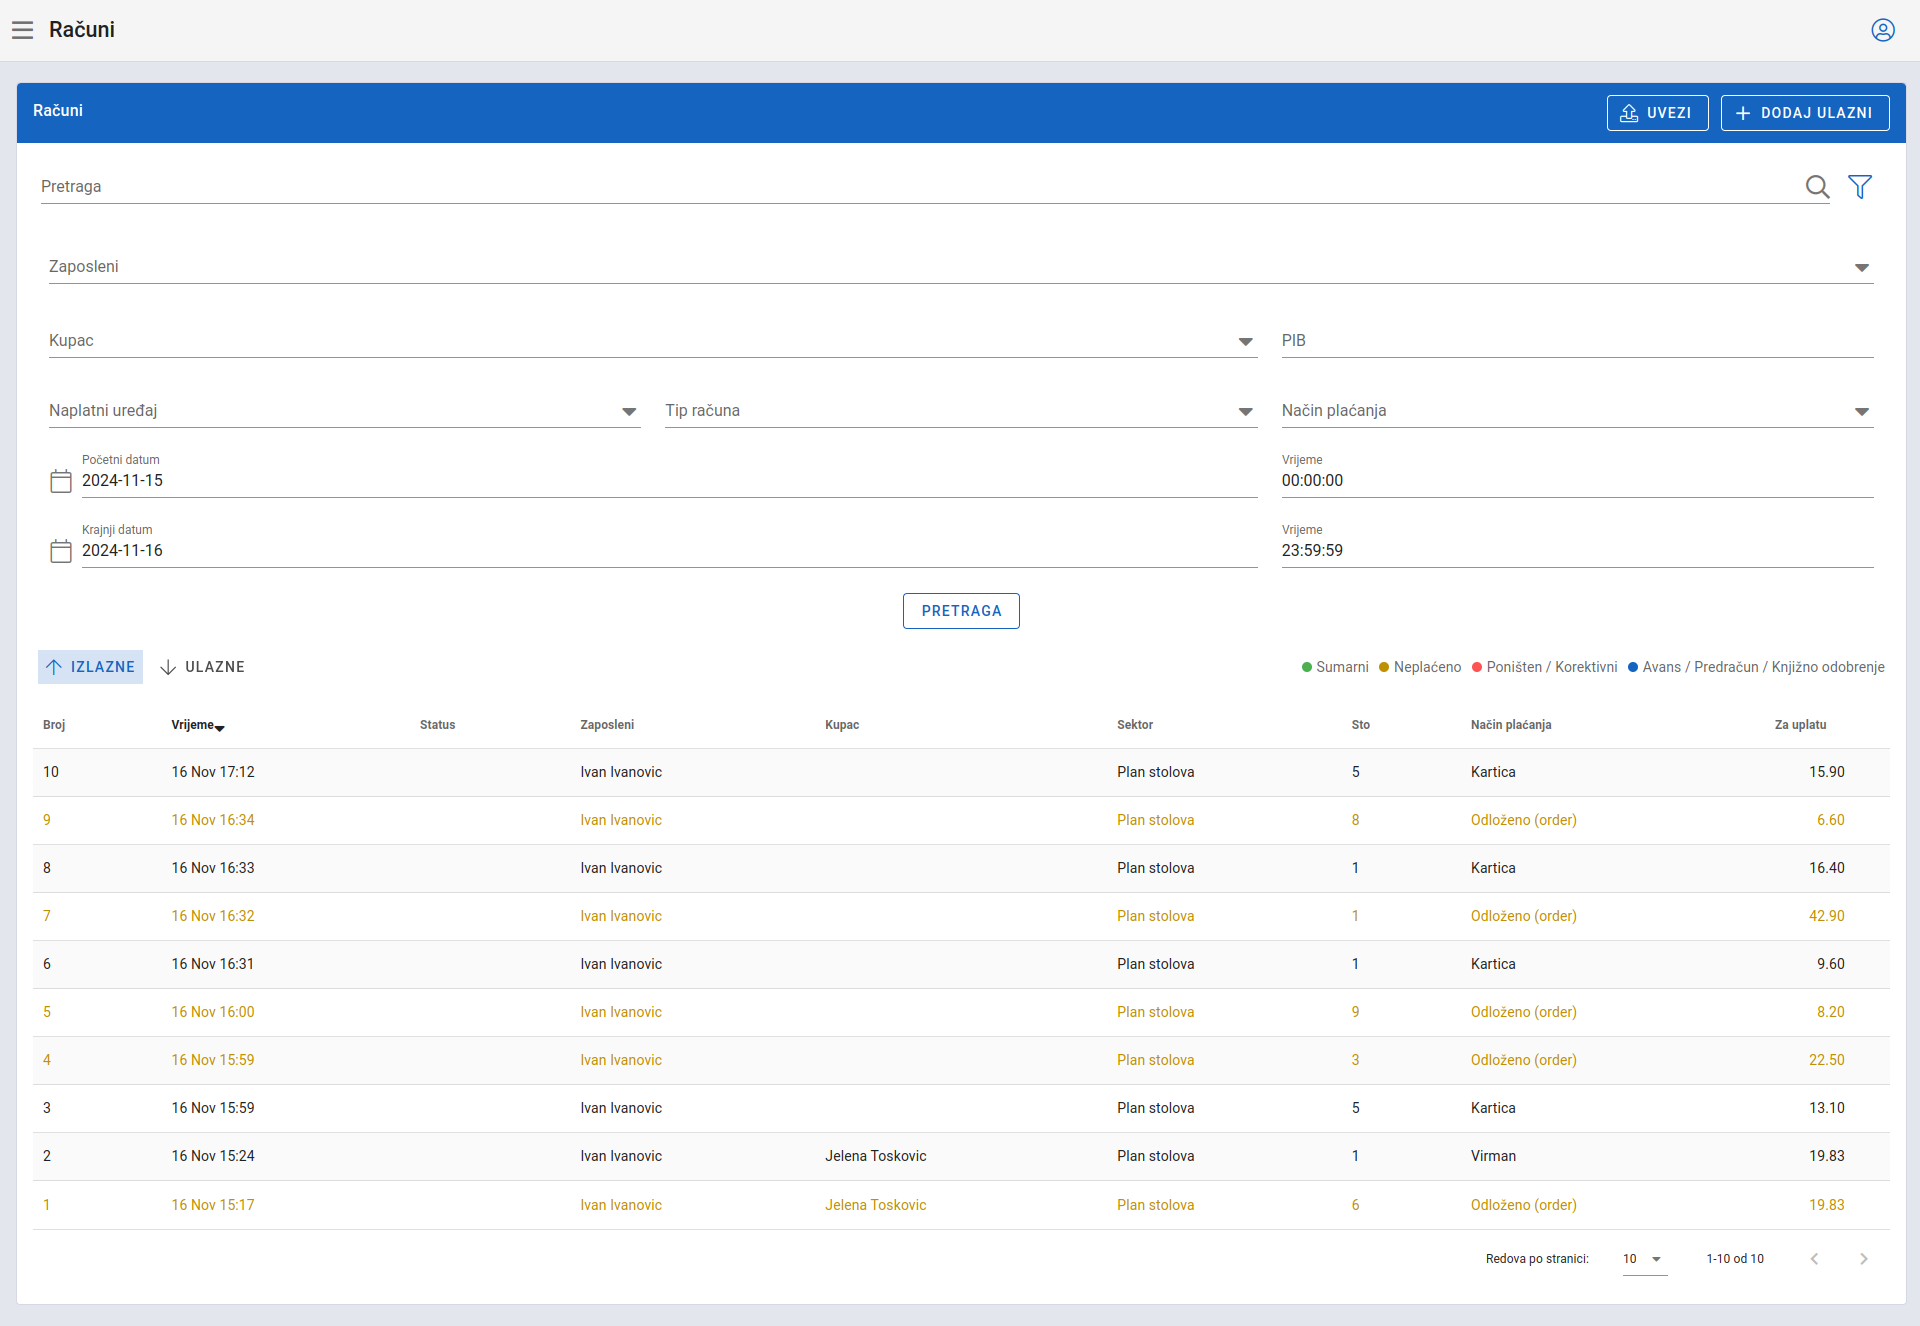1920x1326 pixels.
Task: Sort by Zaposleni column header
Action: tap(607, 725)
